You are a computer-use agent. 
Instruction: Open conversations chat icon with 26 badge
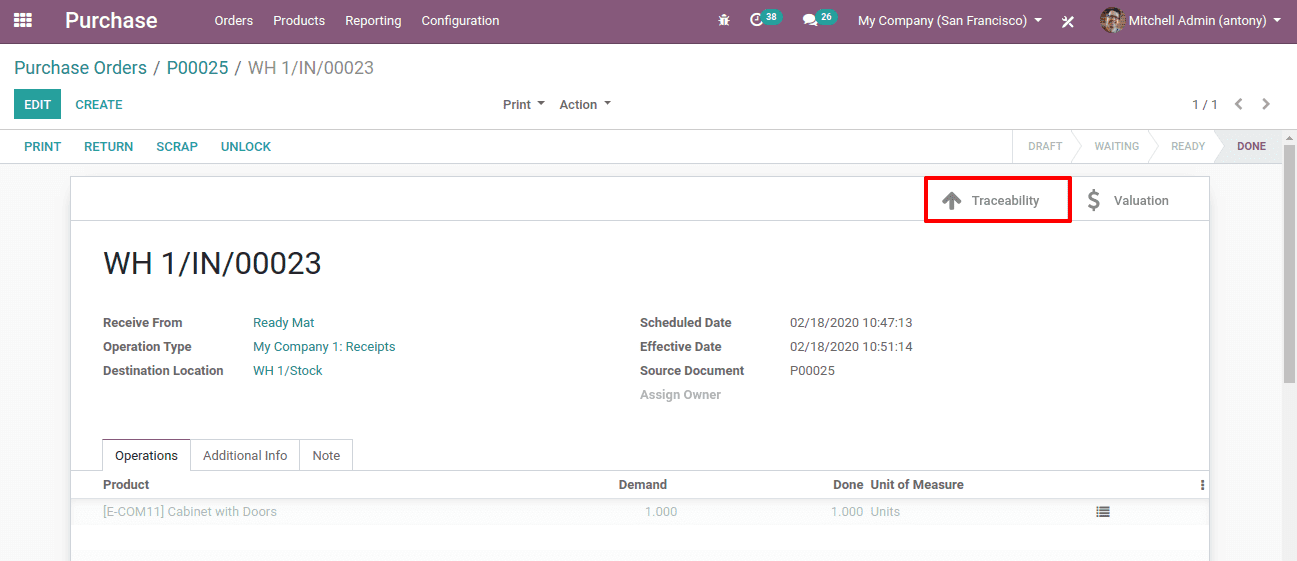tap(819, 19)
